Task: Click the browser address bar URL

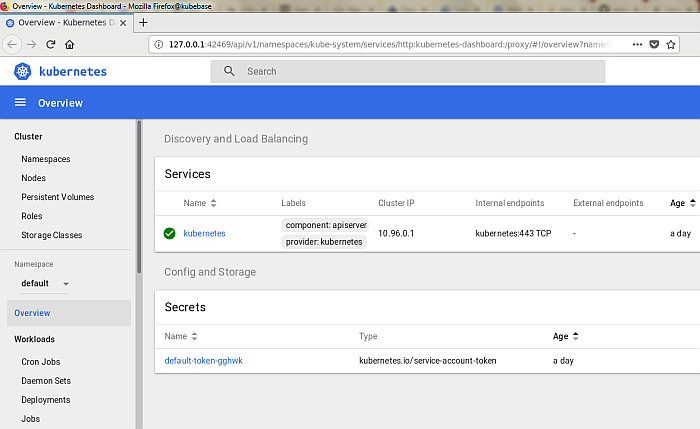Action: pos(388,44)
